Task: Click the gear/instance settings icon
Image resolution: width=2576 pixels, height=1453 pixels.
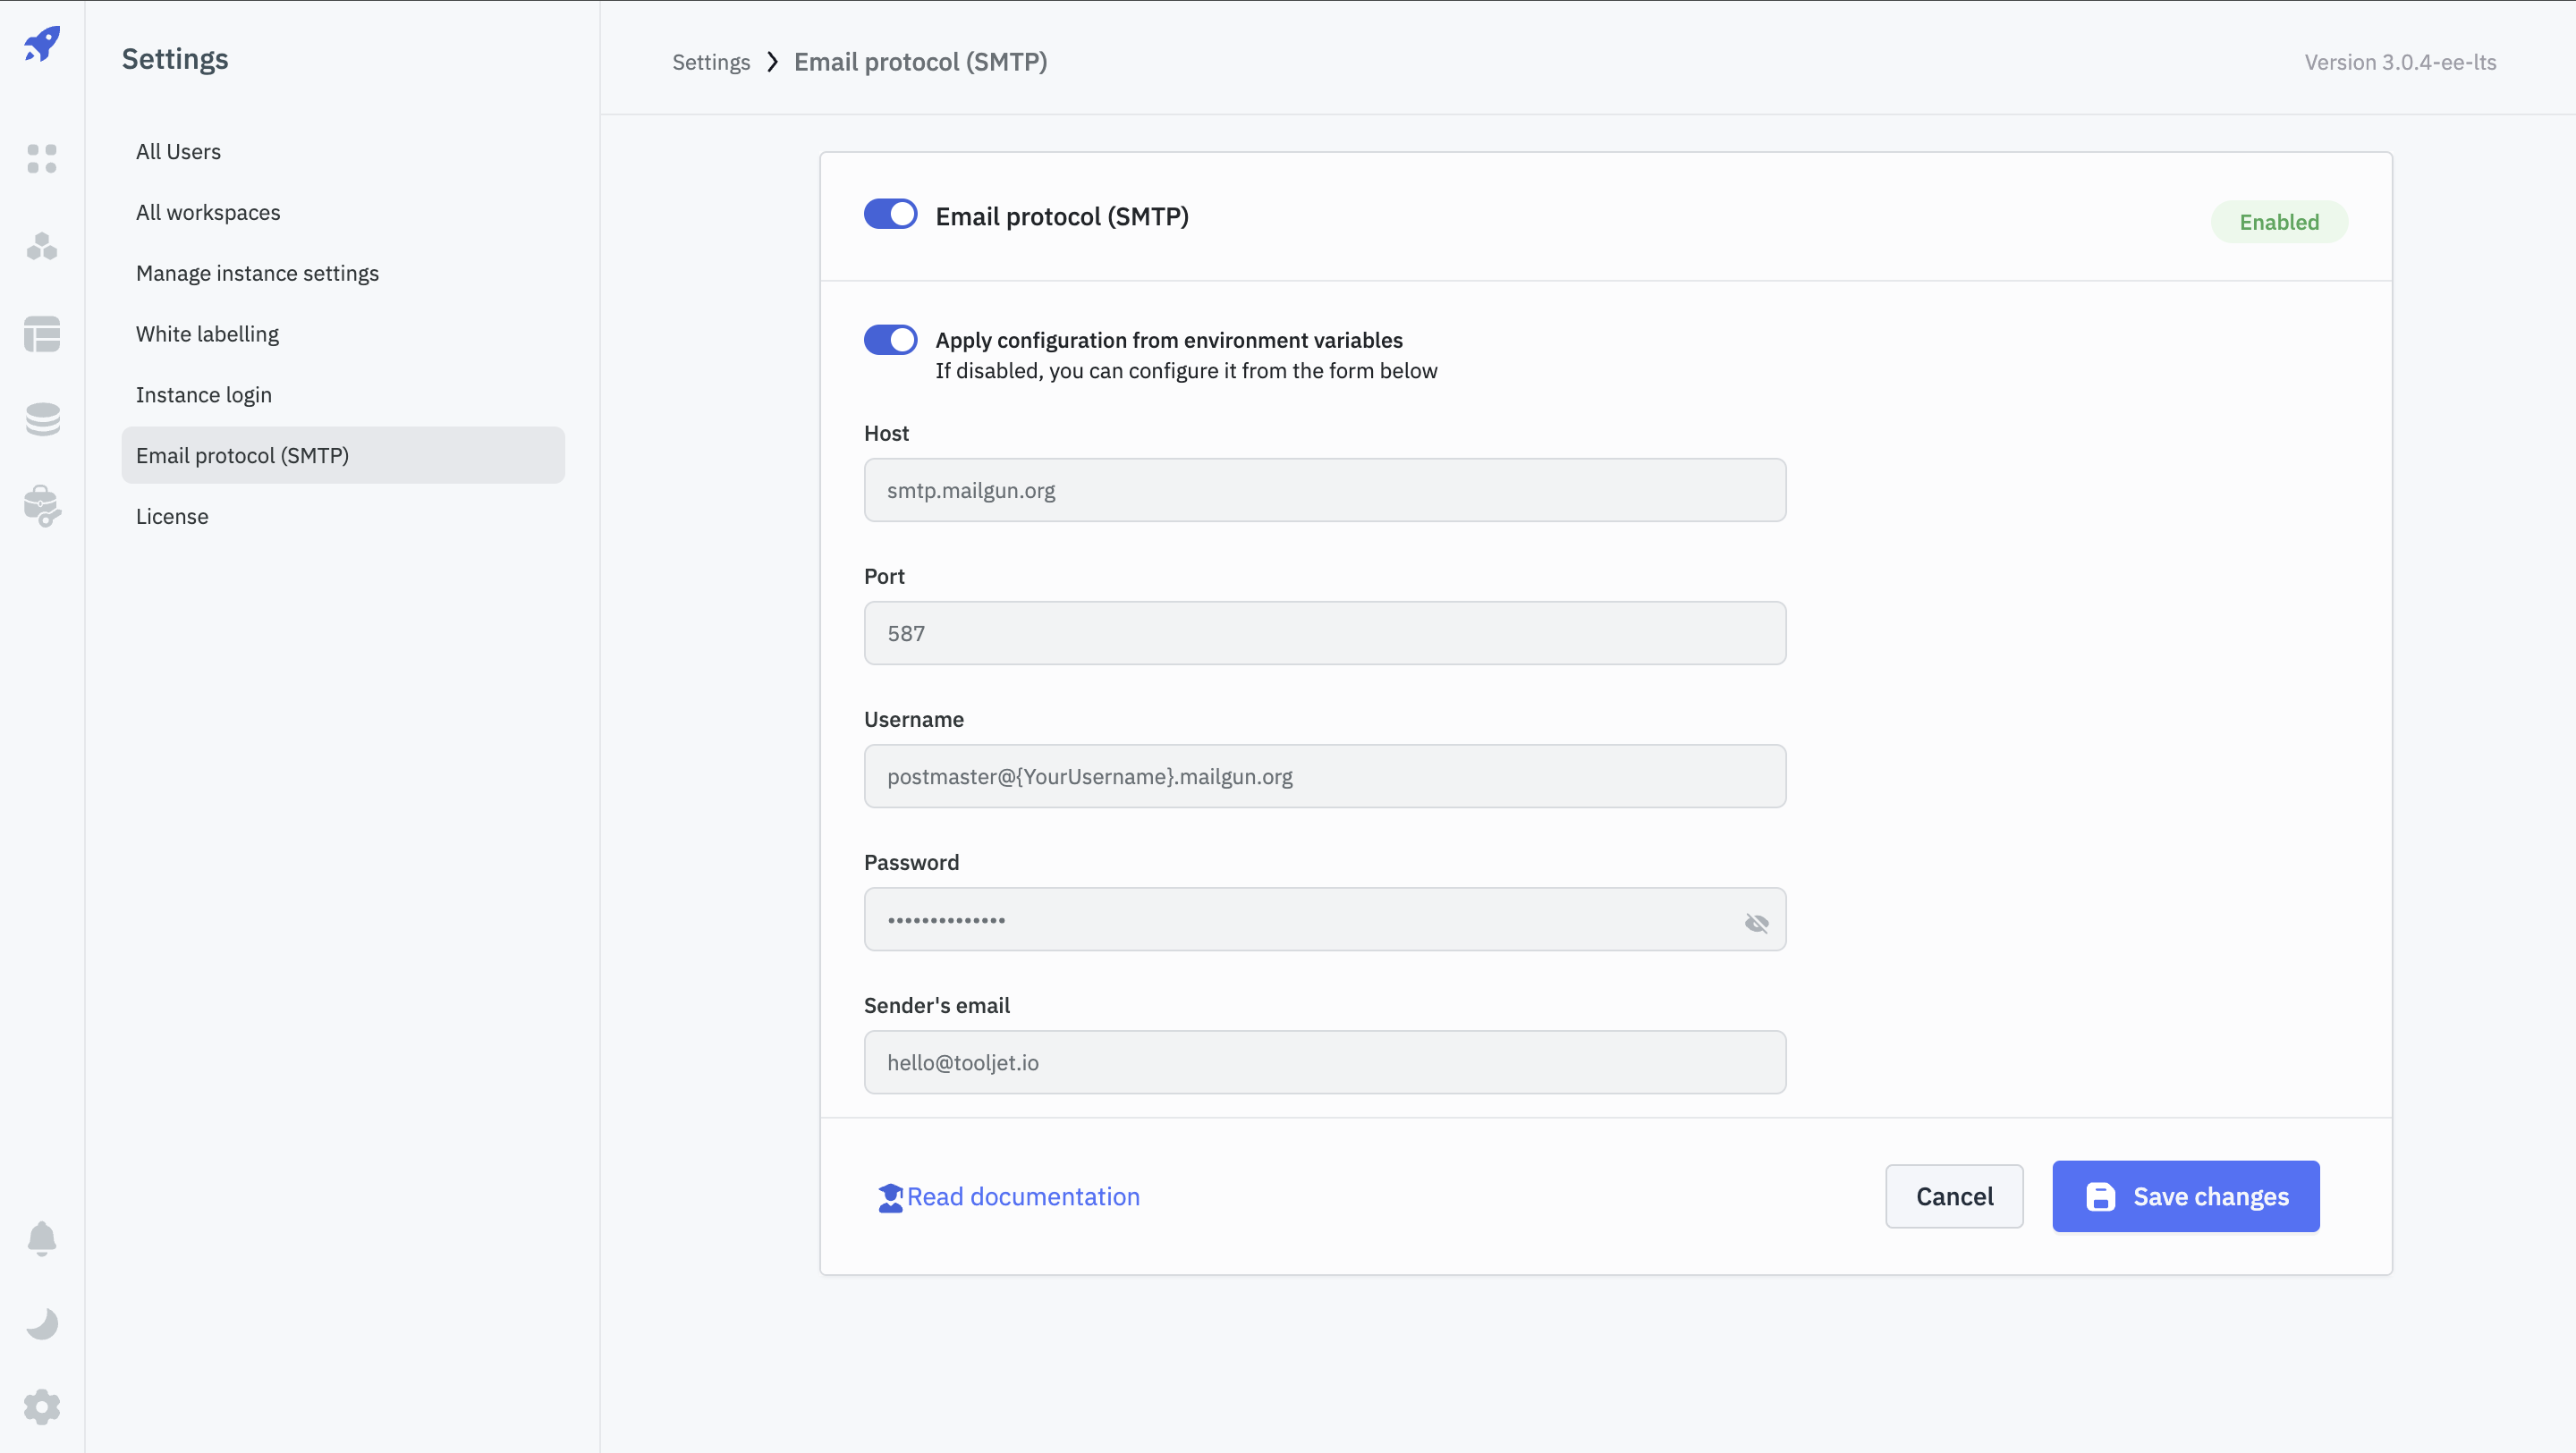Action: [42, 1407]
